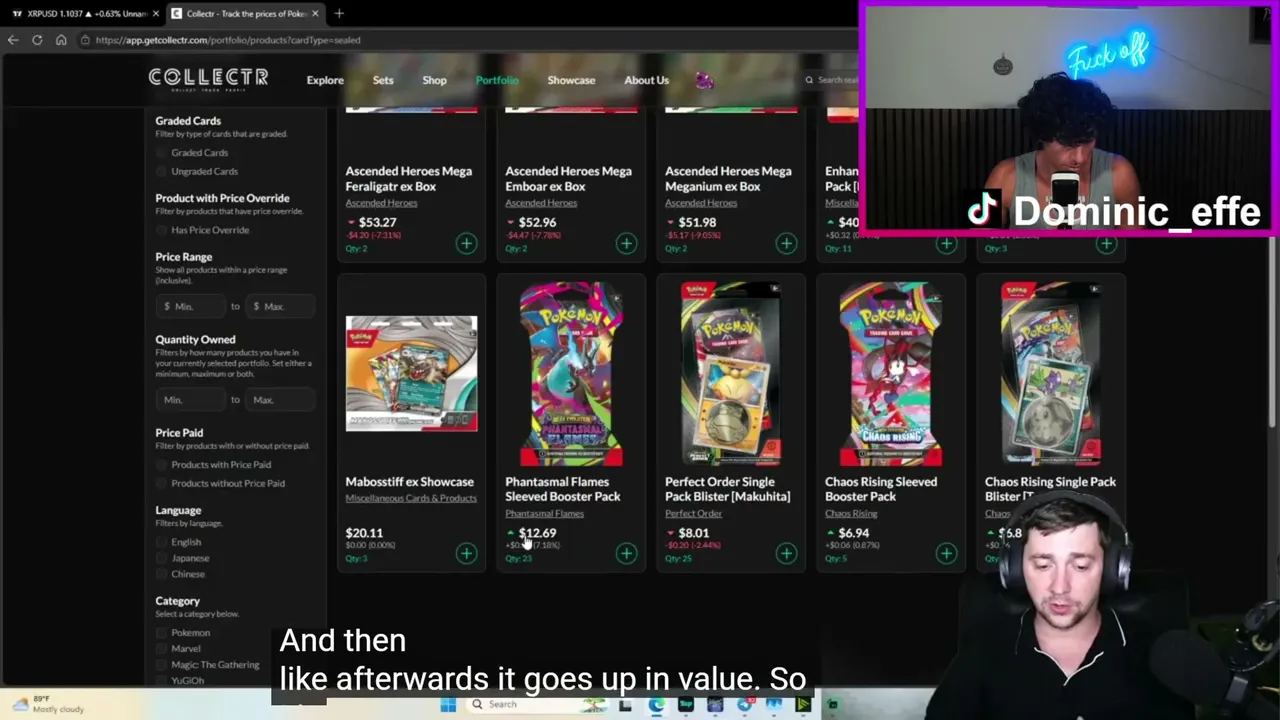Close the XRPUSD browser tab
Image resolution: width=1280 pixels, height=720 pixels.
156,13
